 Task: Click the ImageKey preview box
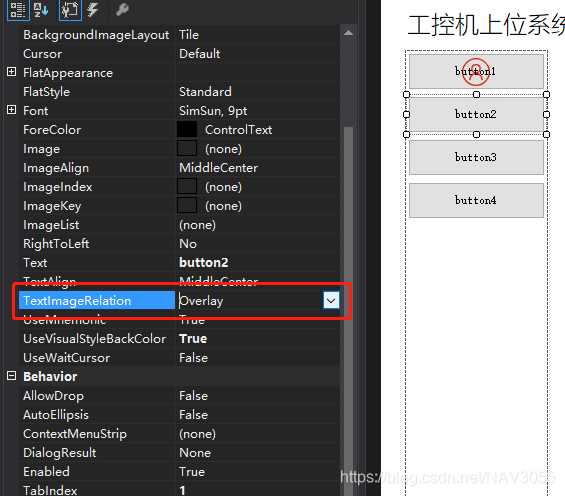(187, 206)
